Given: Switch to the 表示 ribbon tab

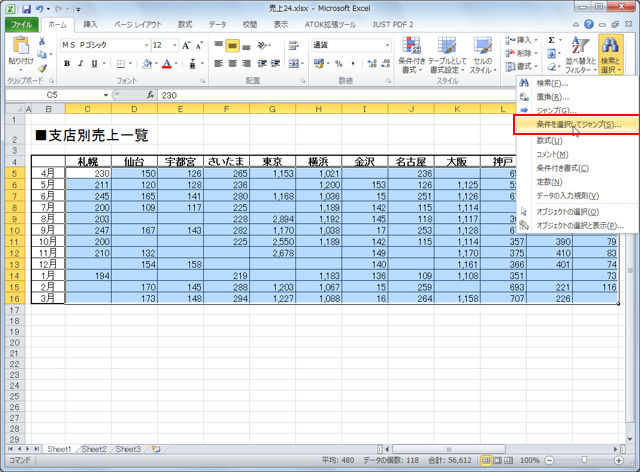Looking at the screenshot, I should coord(281,24).
